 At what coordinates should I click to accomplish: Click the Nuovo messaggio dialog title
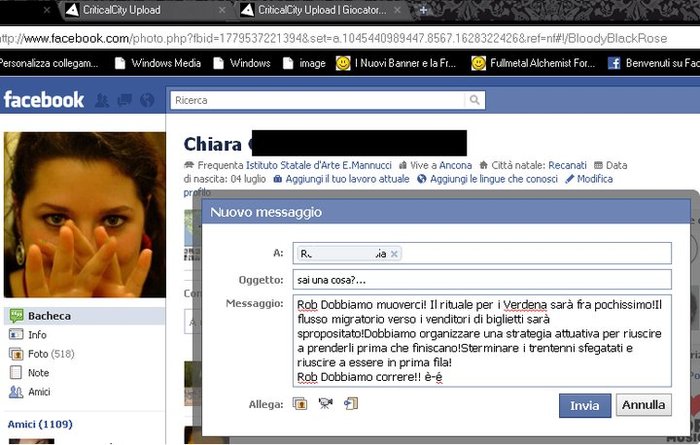[266, 212]
